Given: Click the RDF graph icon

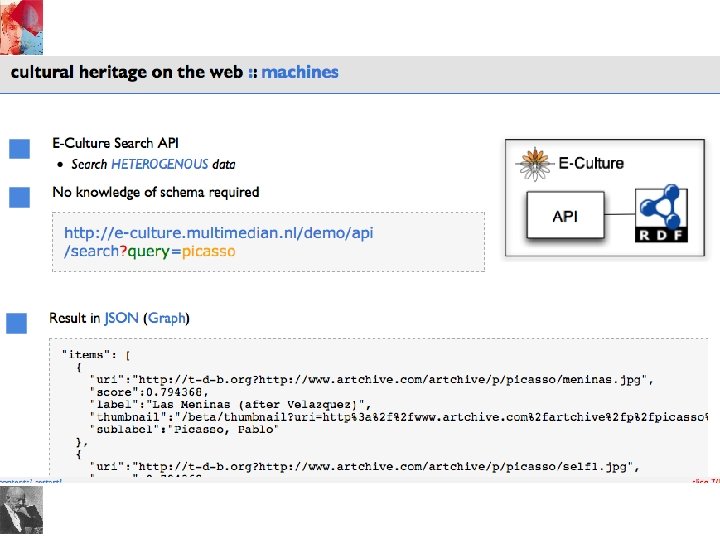Looking at the screenshot, I should coord(660,218).
